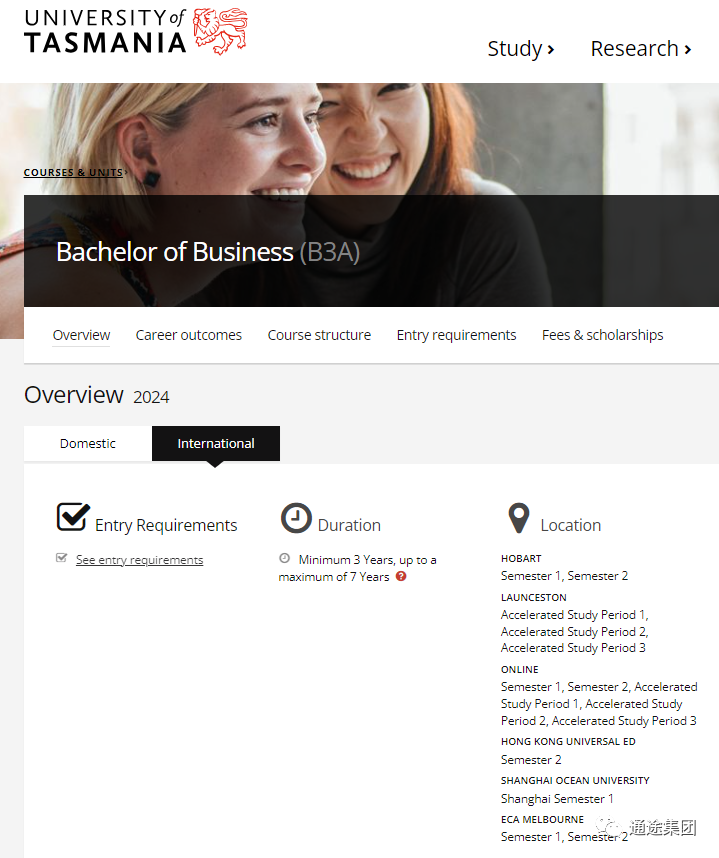
Task: Open the red question mark help icon
Action: click(401, 576)
